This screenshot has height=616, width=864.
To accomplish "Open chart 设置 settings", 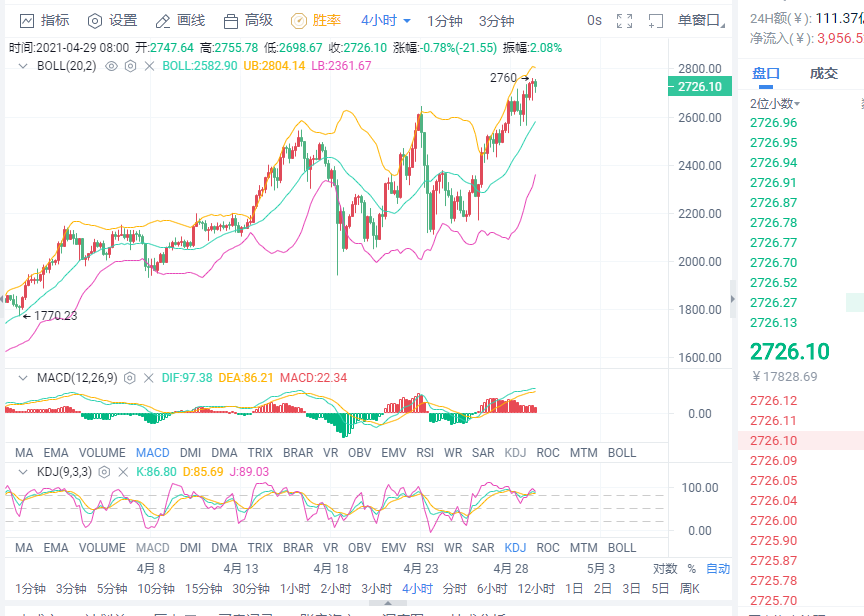I will [x=112, y=20].
